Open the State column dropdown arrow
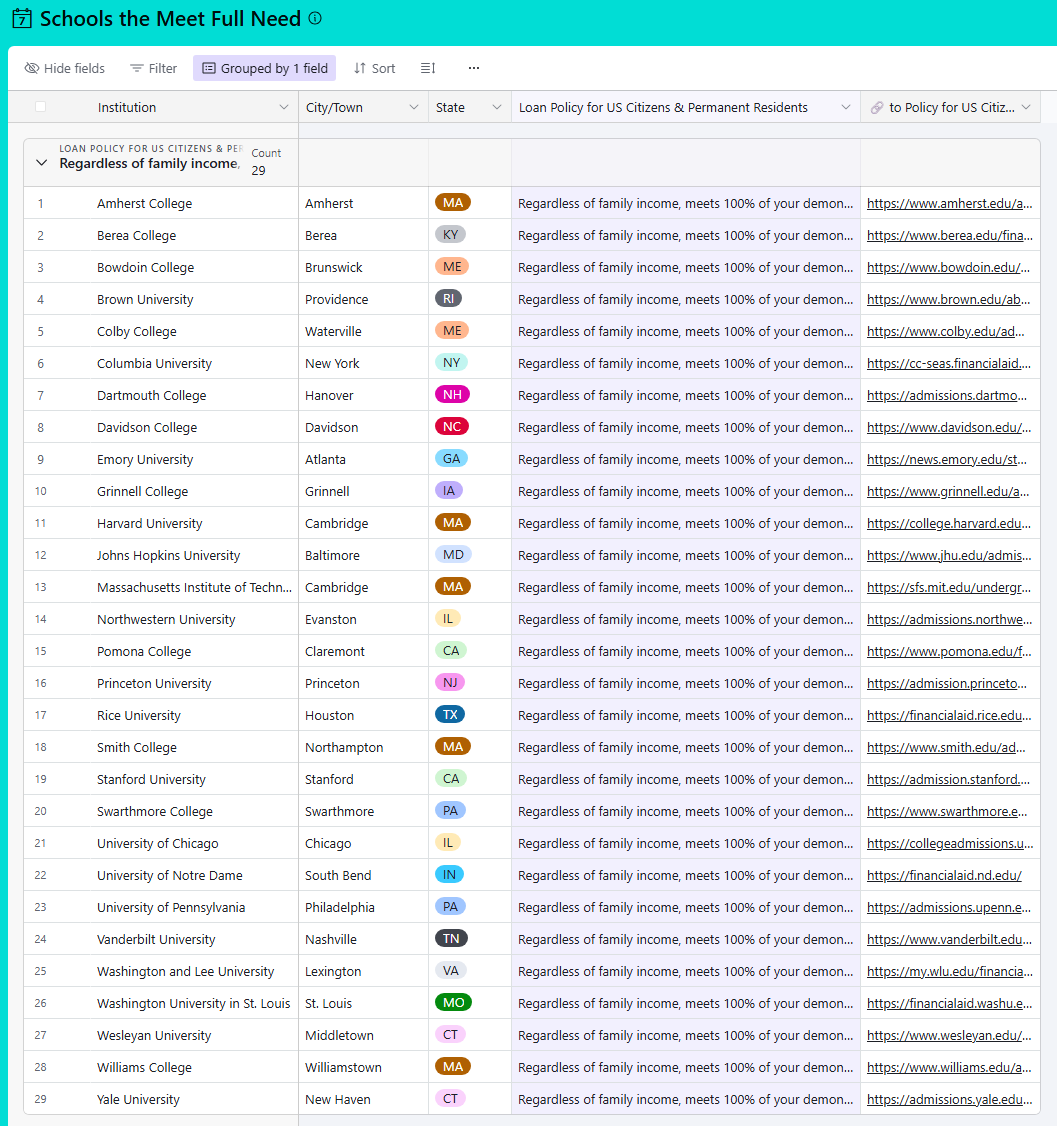Viewport: 1057px width, 1126px height. pos(496,107)
